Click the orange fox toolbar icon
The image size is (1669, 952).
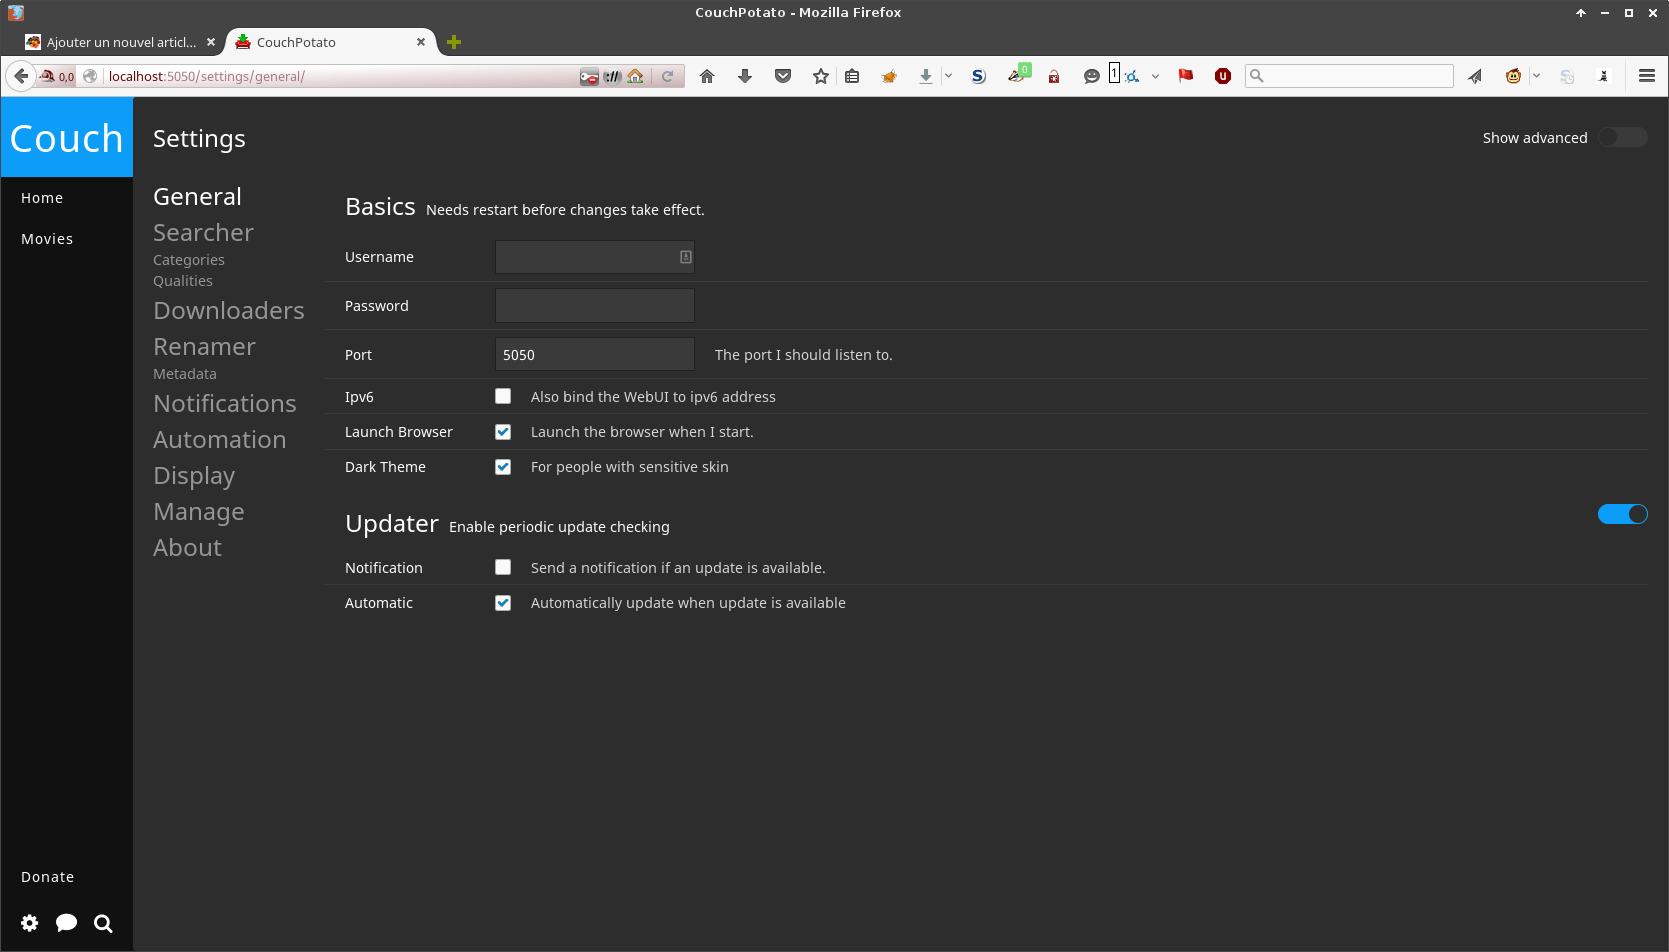pyautogui.click(x=888, y=76)
